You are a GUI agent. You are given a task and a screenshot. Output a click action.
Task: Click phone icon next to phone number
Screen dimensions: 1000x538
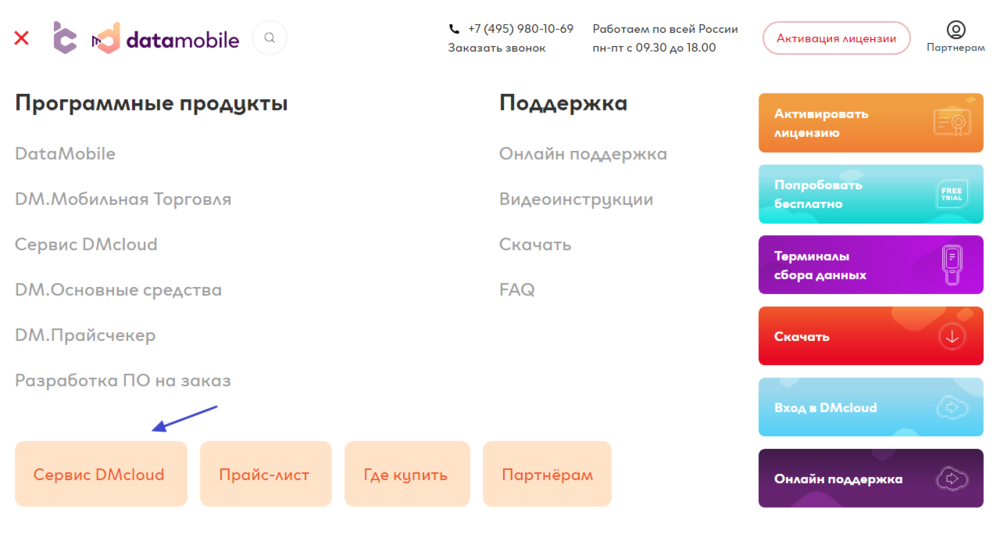[454, 29]
